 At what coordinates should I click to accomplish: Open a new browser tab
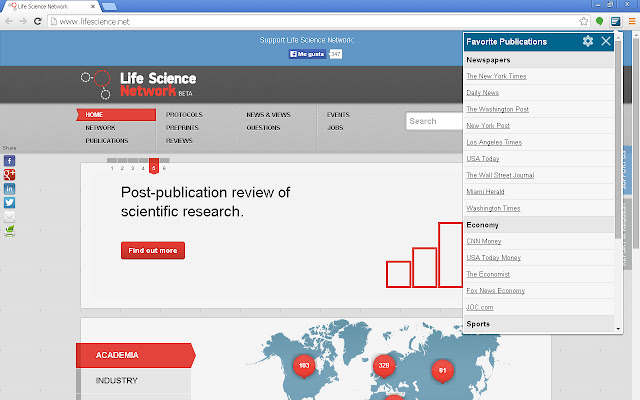pos(109,7)
